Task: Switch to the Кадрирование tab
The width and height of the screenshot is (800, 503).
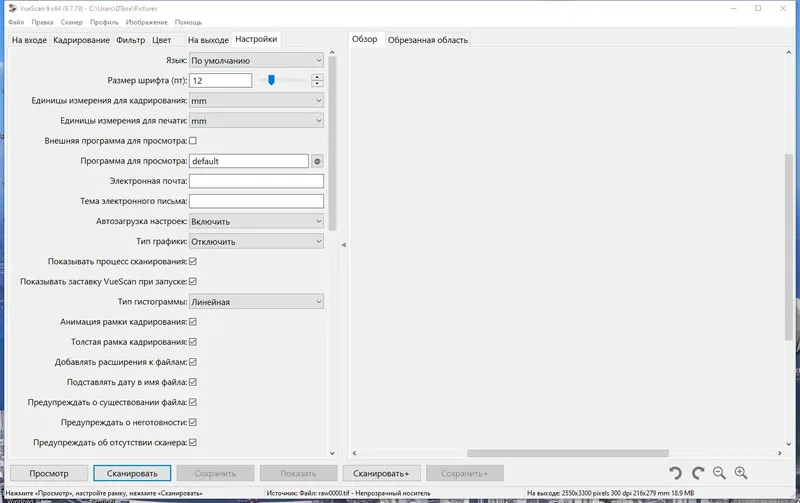Action: coord(81,40)
